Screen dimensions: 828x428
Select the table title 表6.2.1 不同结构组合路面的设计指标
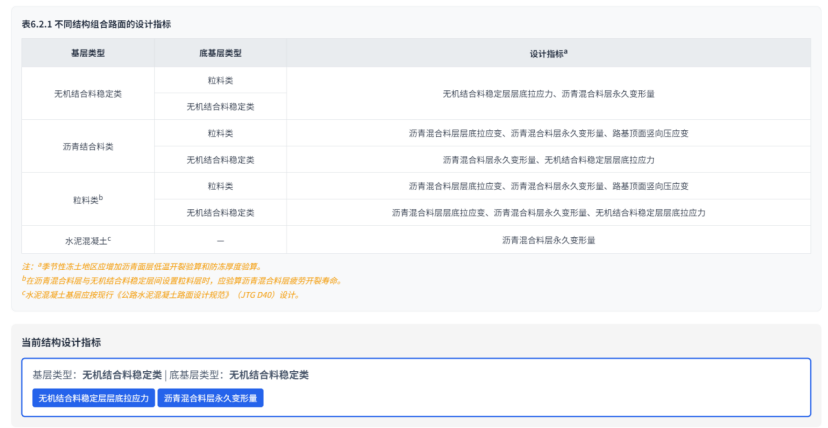(96, 24)
